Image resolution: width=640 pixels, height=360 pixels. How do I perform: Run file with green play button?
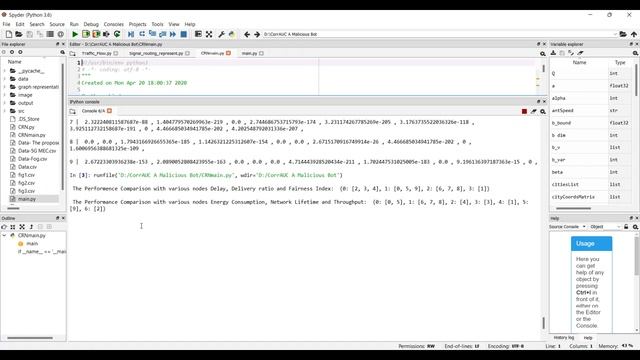75,34
